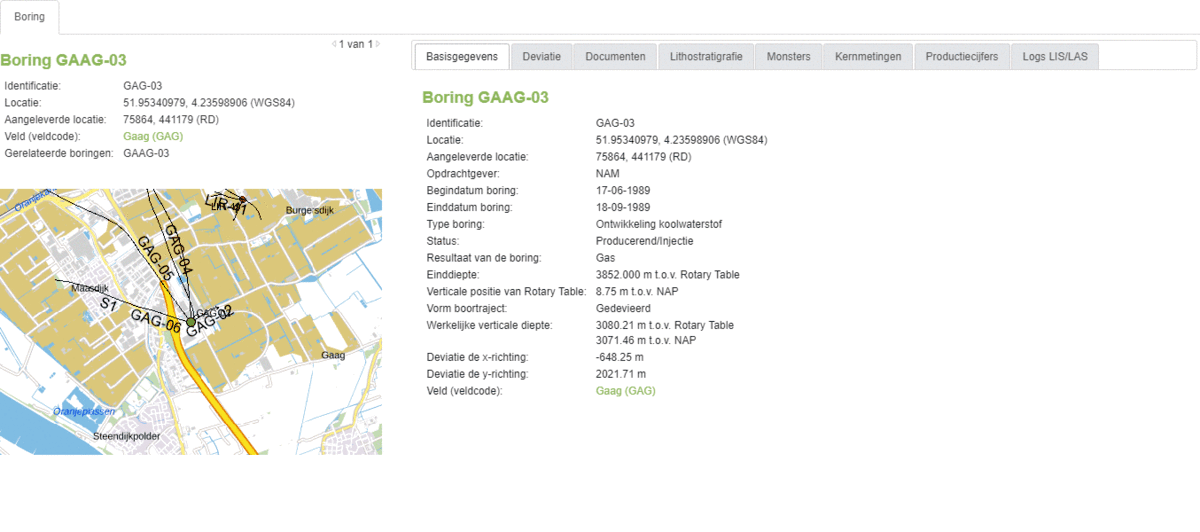Open the Logs LIS/LAS tab

[1054, 57]
